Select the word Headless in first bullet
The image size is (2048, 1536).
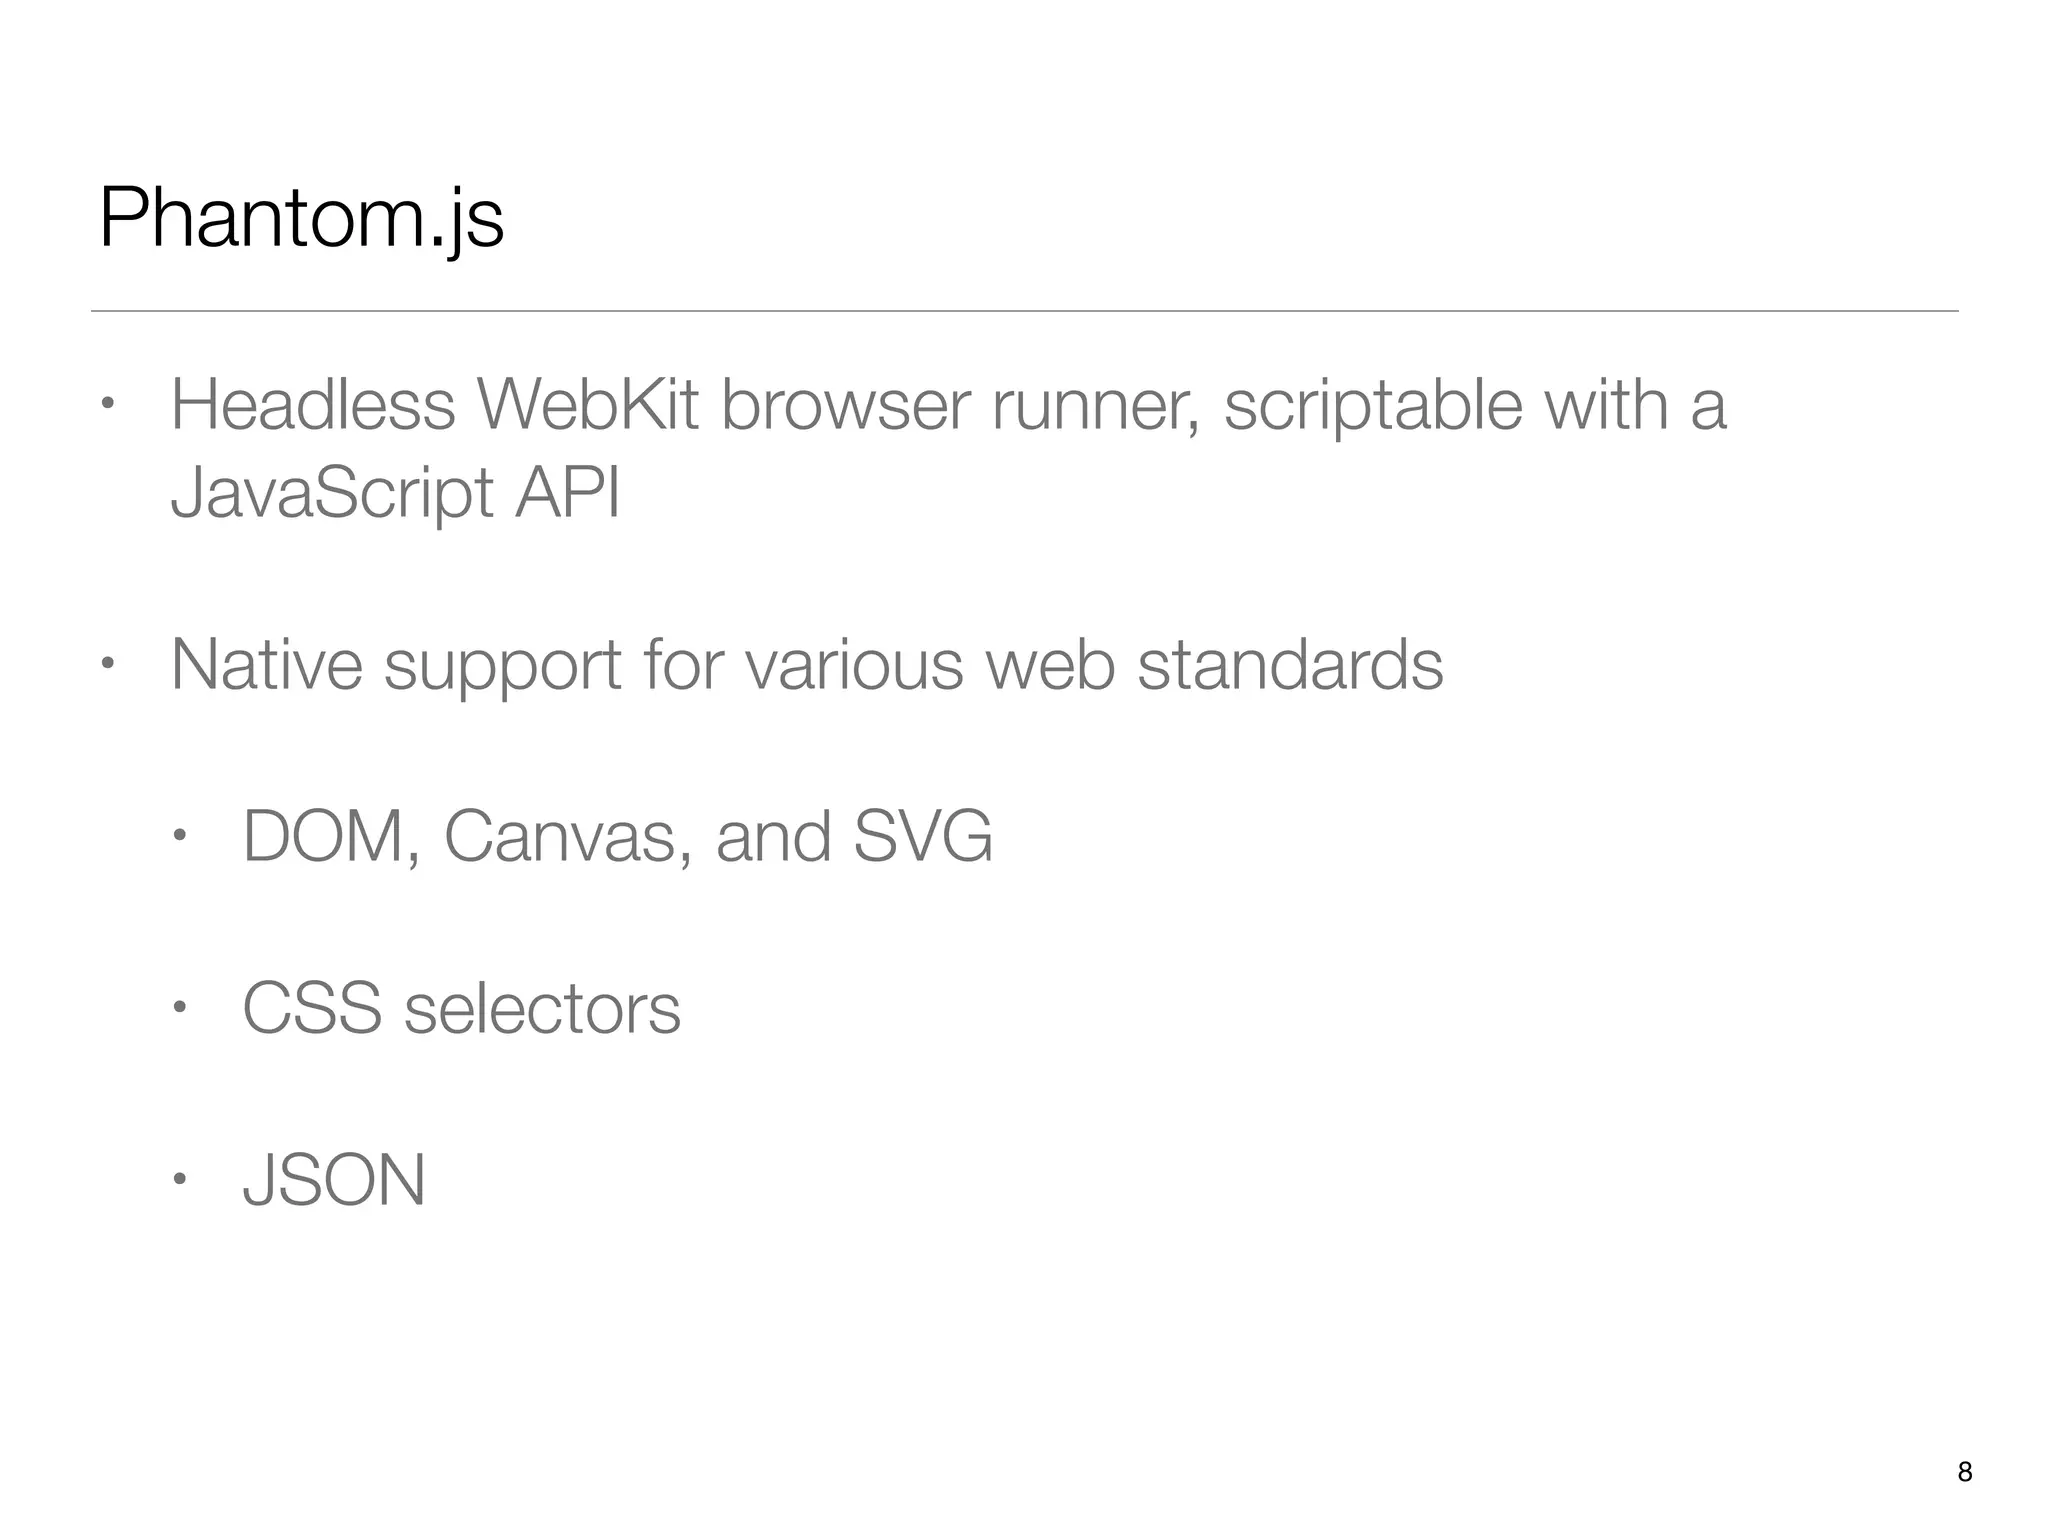313,405
